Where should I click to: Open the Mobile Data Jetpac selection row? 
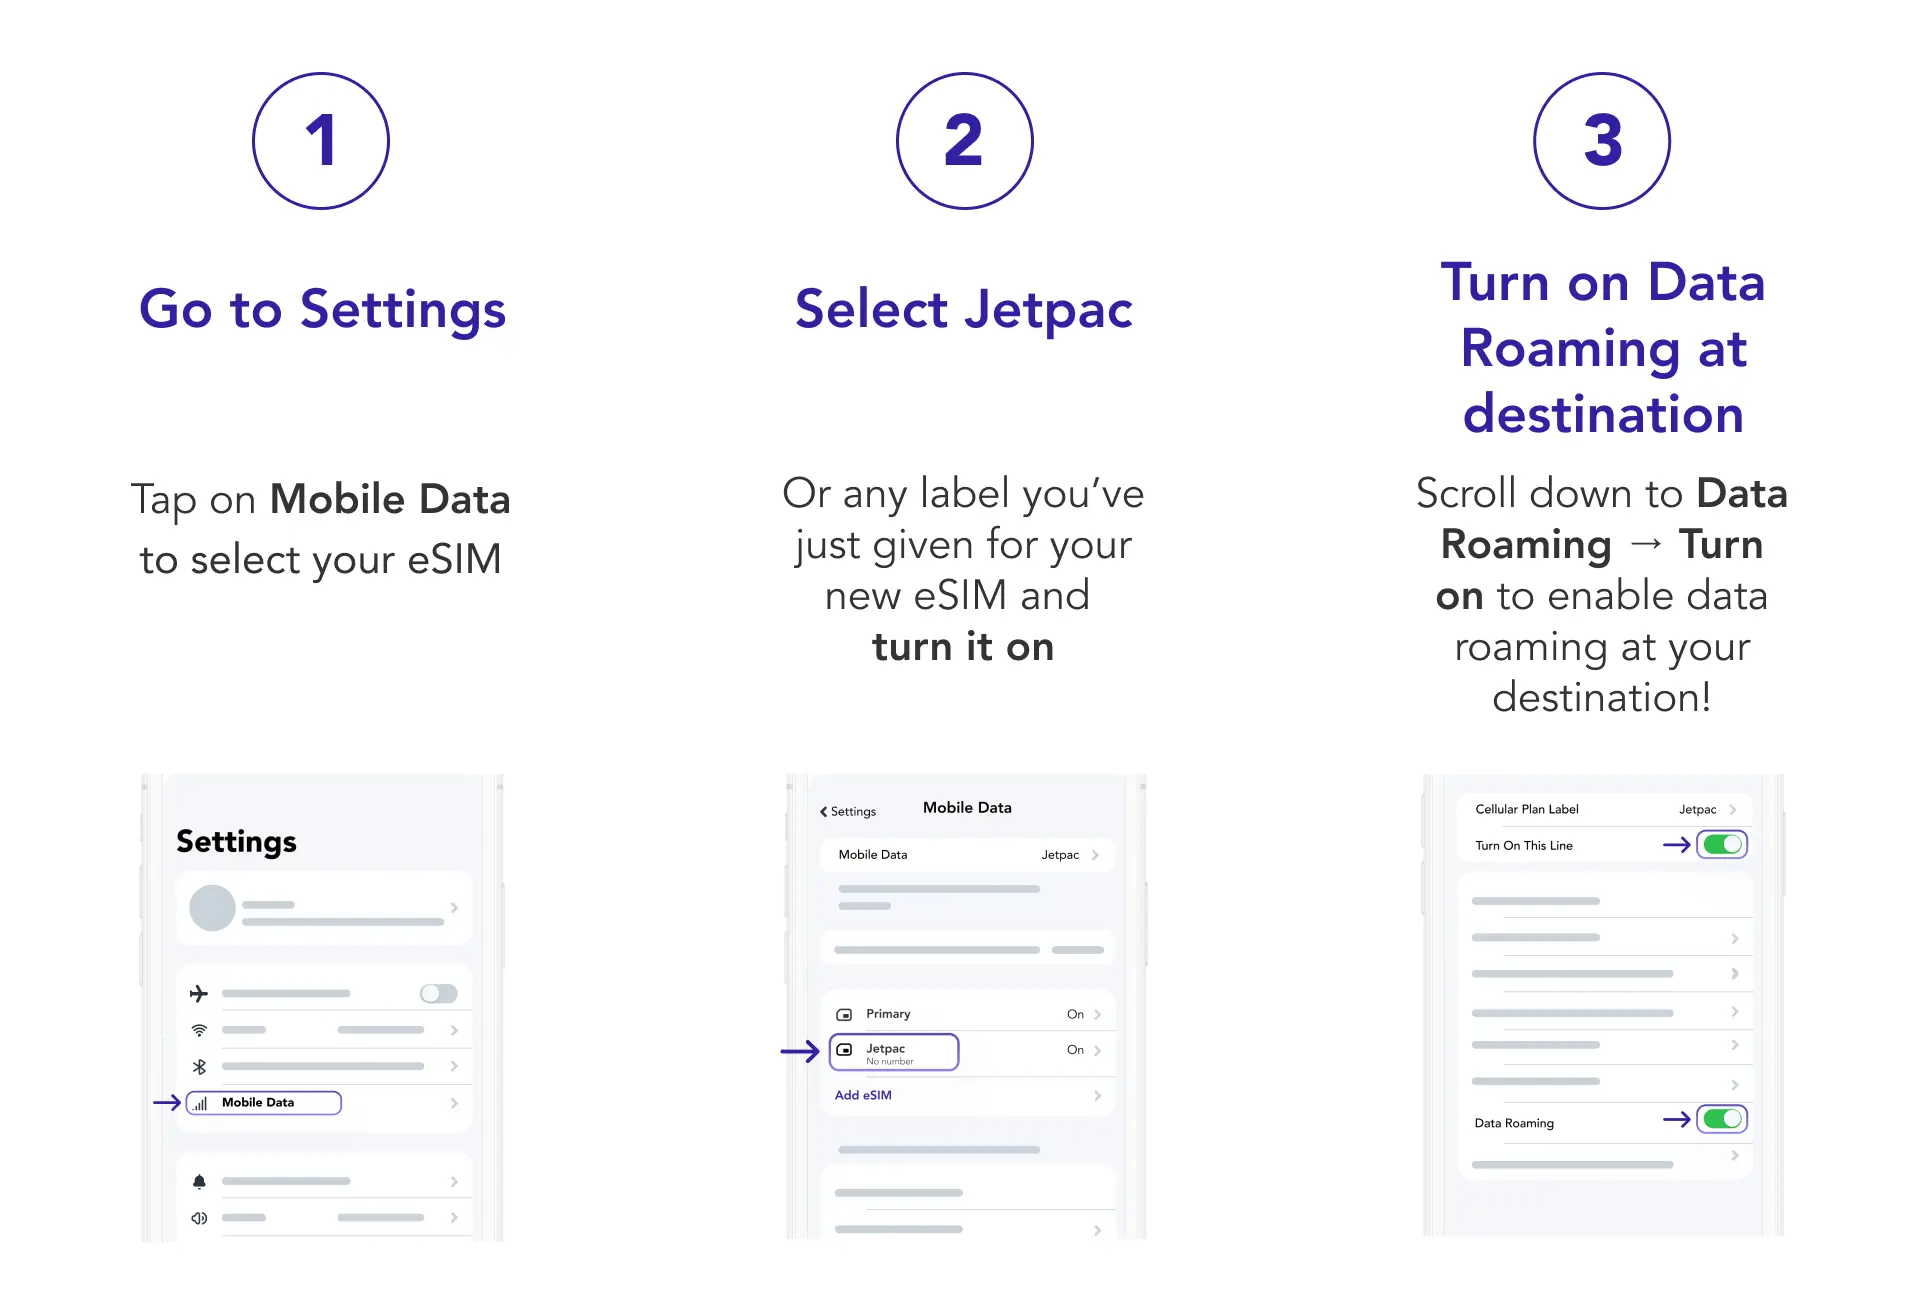coord(967,856)
